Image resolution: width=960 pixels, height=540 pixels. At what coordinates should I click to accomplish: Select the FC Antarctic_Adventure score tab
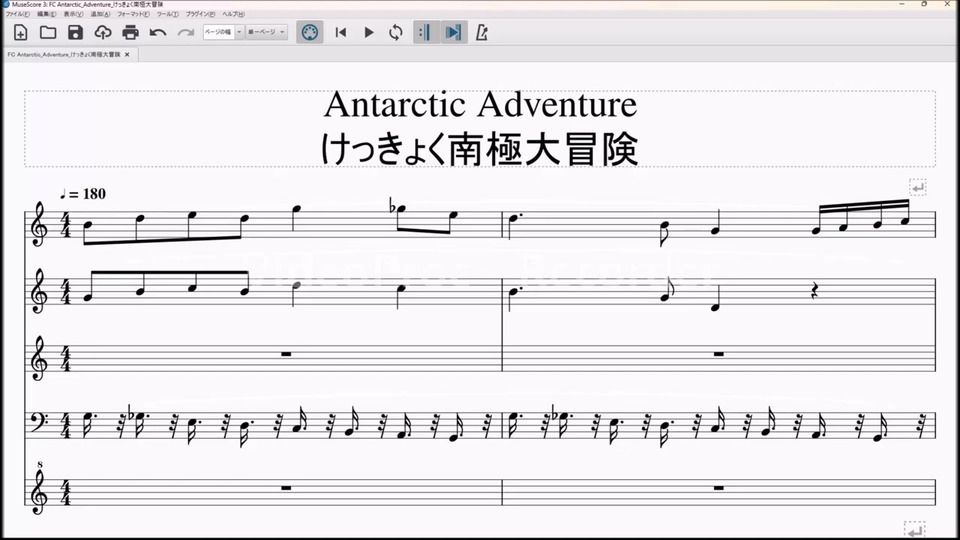[x=64, y=54]
